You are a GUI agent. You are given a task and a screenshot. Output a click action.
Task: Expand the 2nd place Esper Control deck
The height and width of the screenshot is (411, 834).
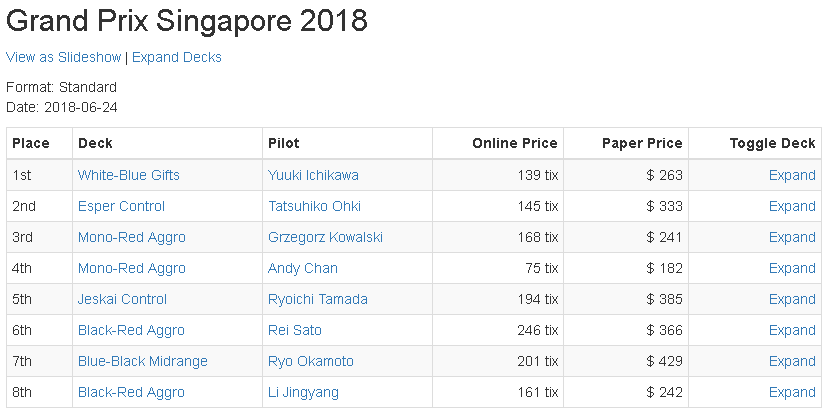click(792, 206)
